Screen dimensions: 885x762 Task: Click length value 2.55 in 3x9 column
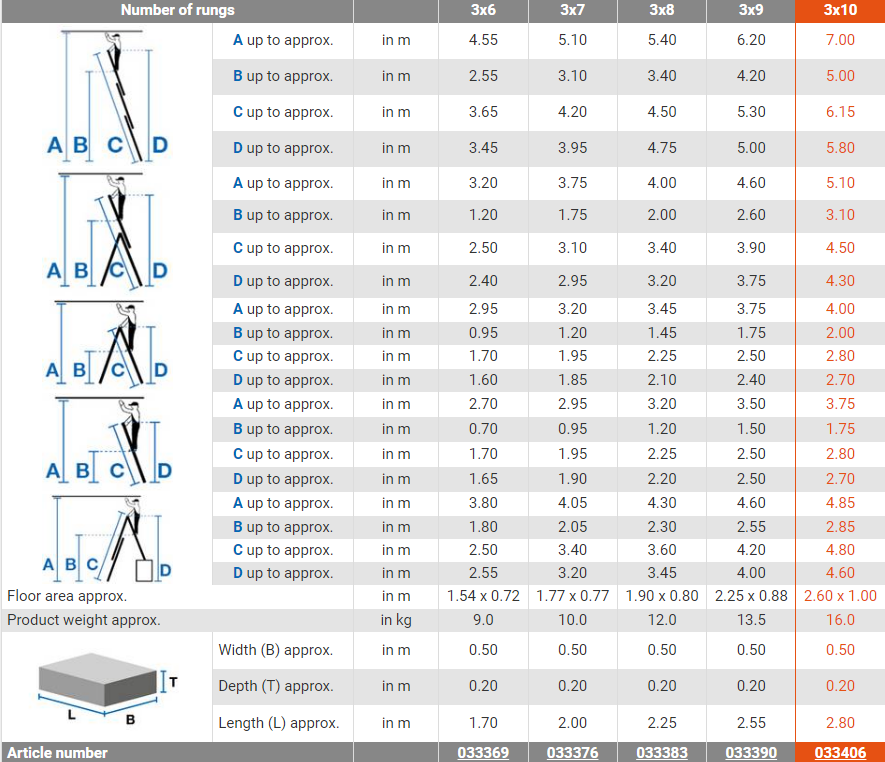[751, 722]
